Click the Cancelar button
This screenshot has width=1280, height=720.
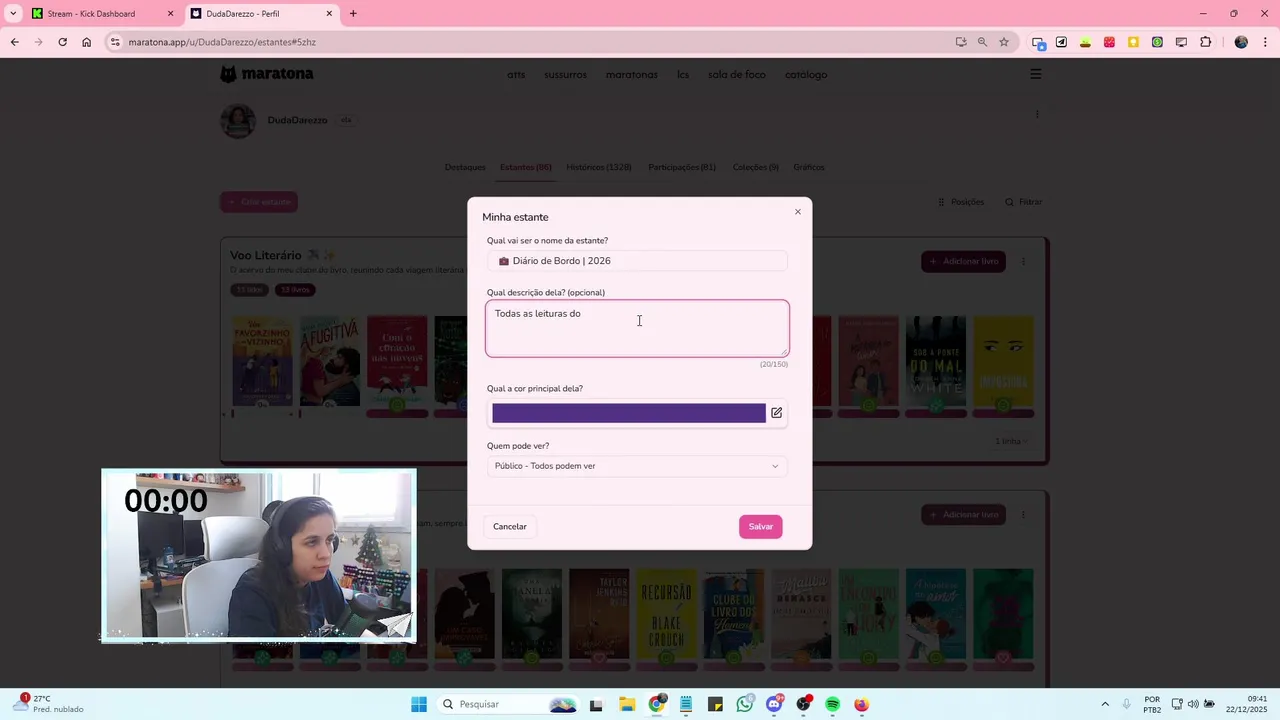(510, 527)
